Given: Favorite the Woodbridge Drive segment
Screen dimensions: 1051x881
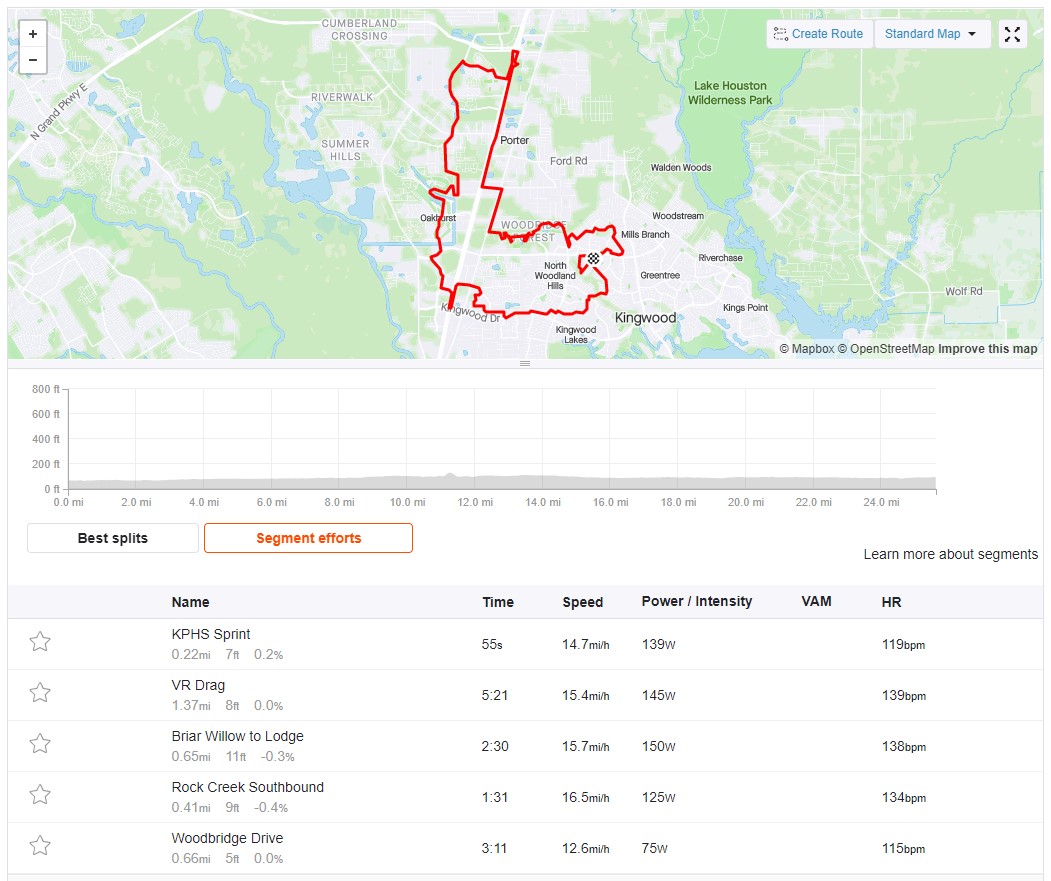Looking at the screenshot, I should pos(40,845).
